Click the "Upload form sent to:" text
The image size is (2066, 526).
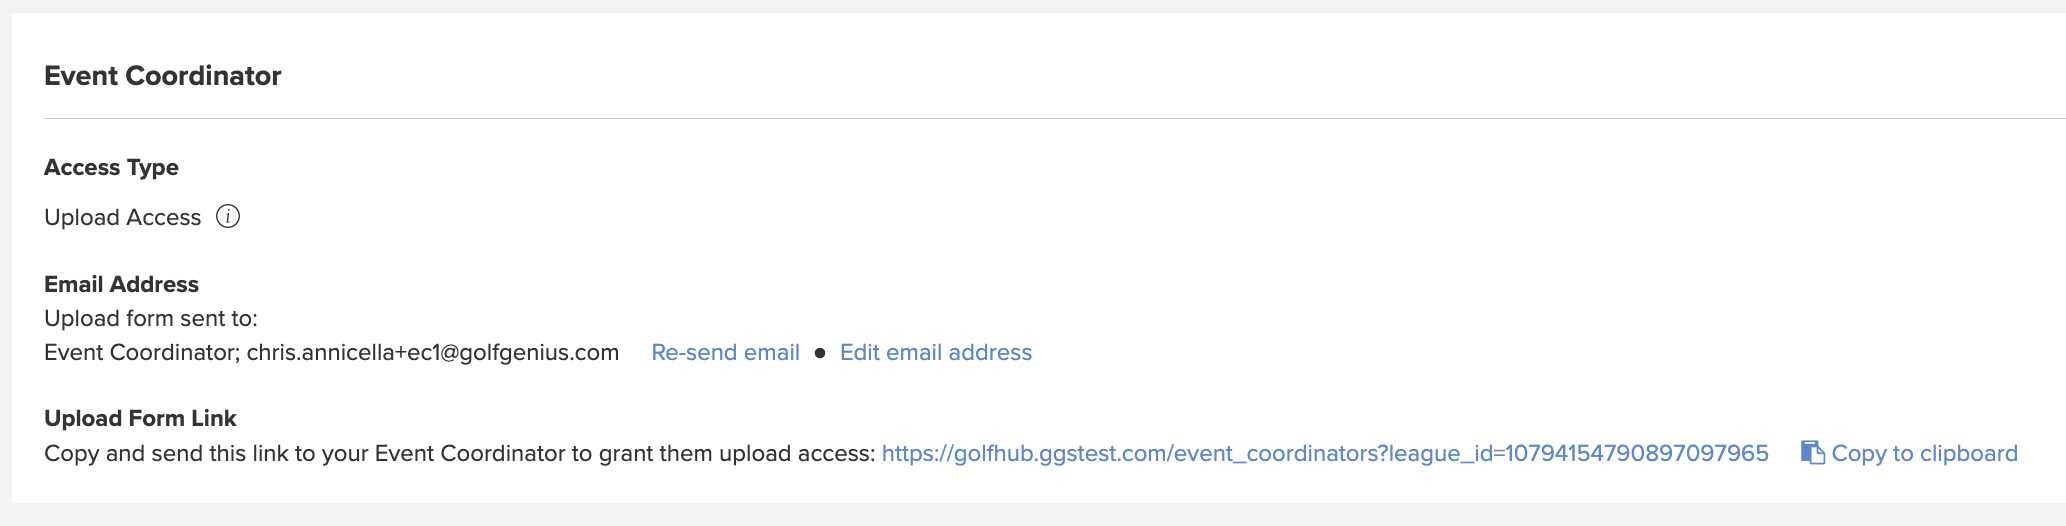pyautogui.click(x=151, y=318)
